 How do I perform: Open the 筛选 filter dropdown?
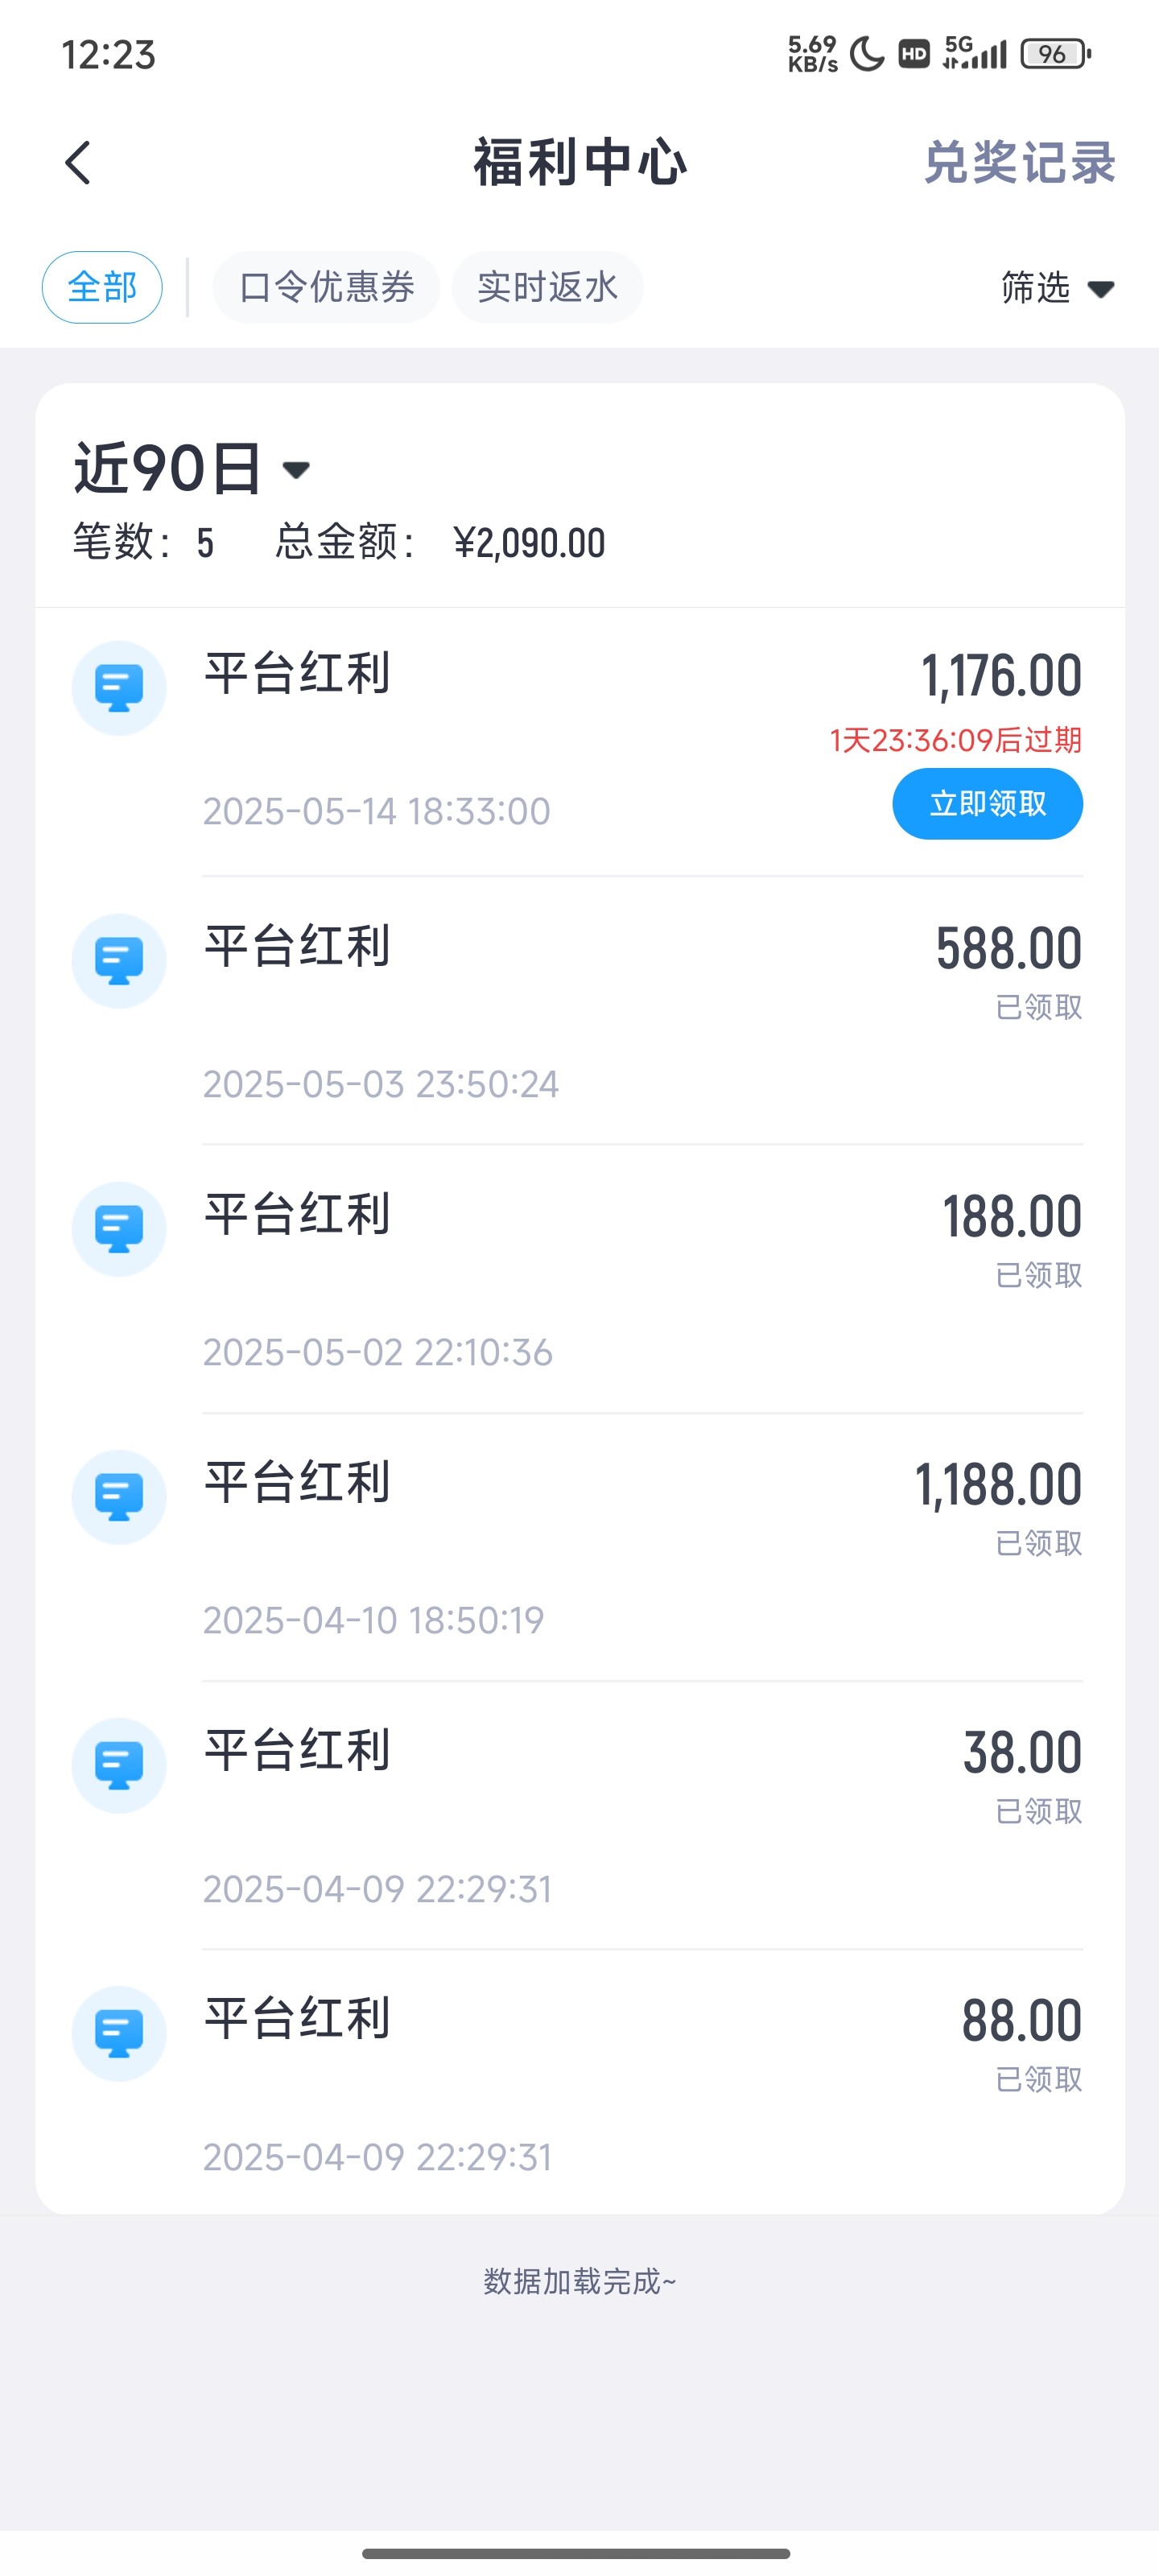tap(1056, 288)
